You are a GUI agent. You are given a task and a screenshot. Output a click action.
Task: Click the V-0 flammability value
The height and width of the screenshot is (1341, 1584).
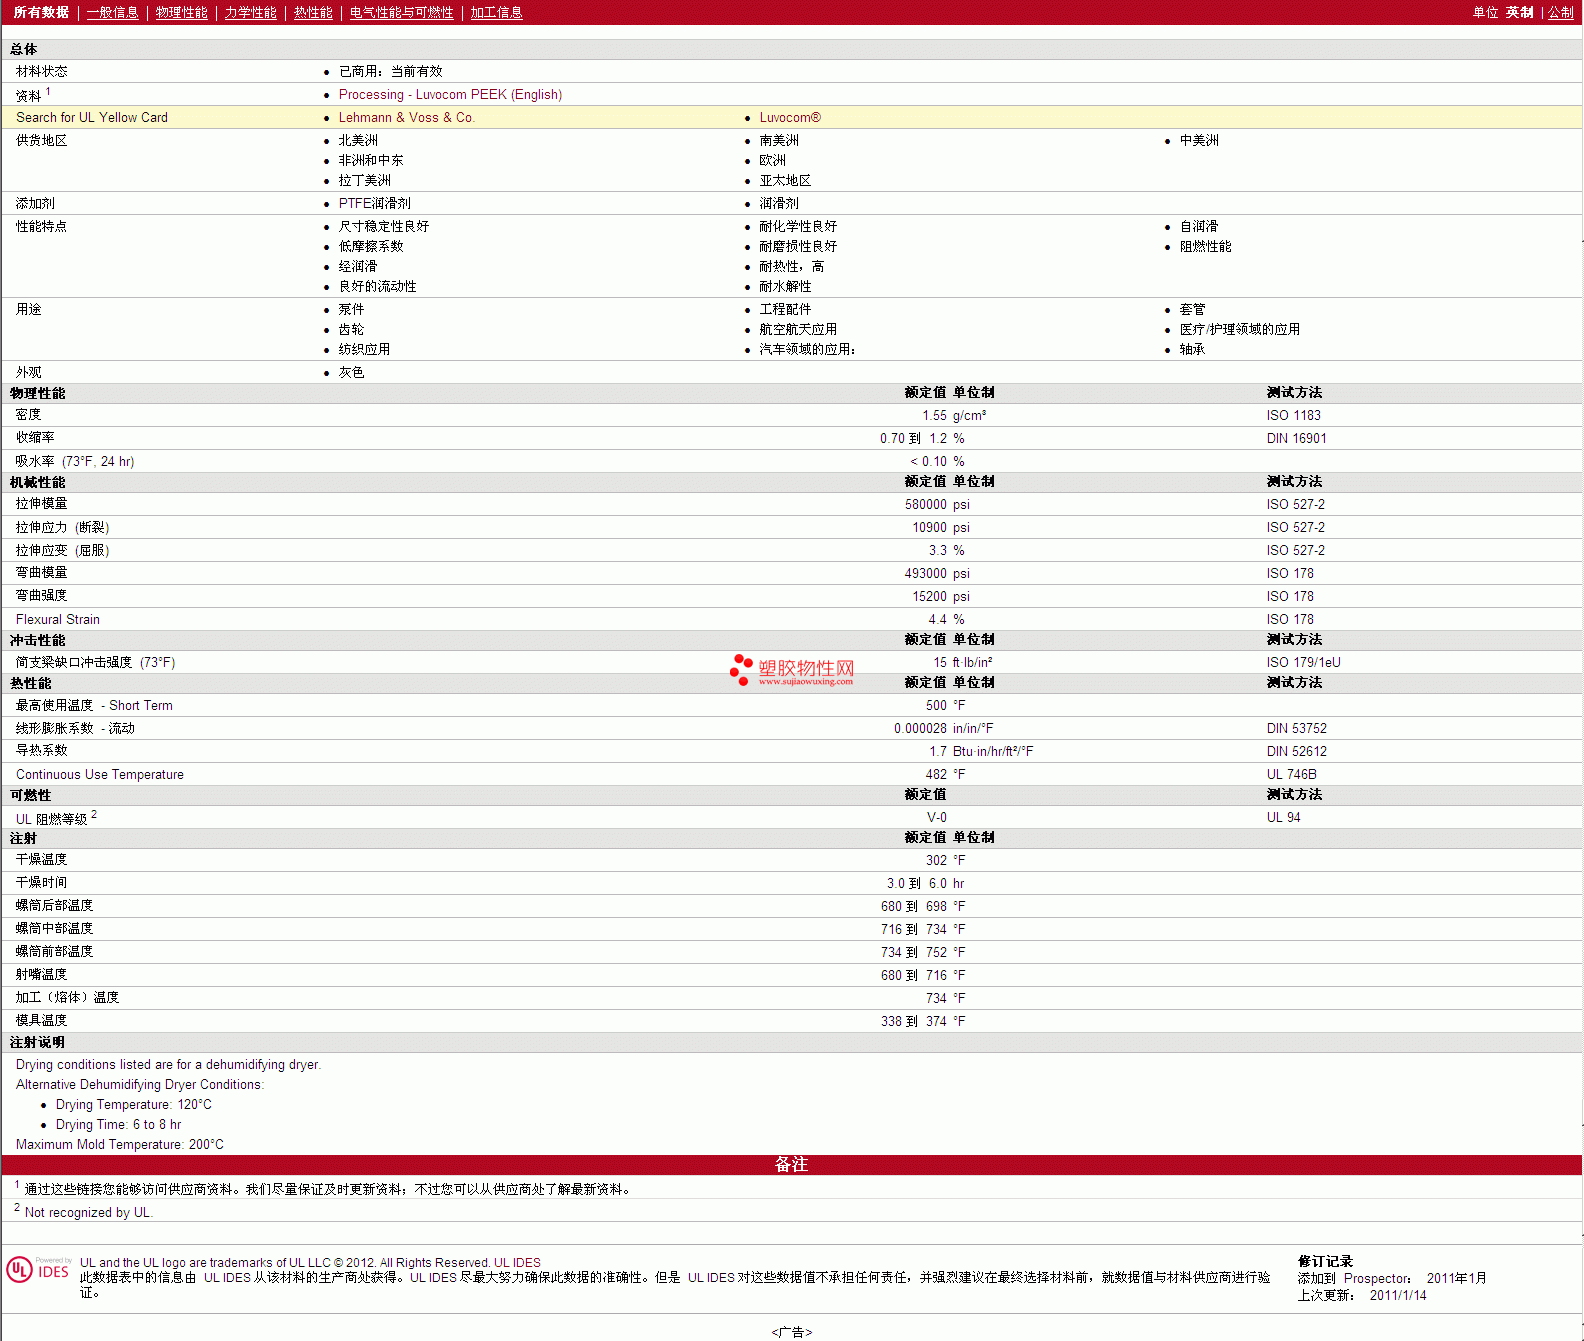pos(936,817)
